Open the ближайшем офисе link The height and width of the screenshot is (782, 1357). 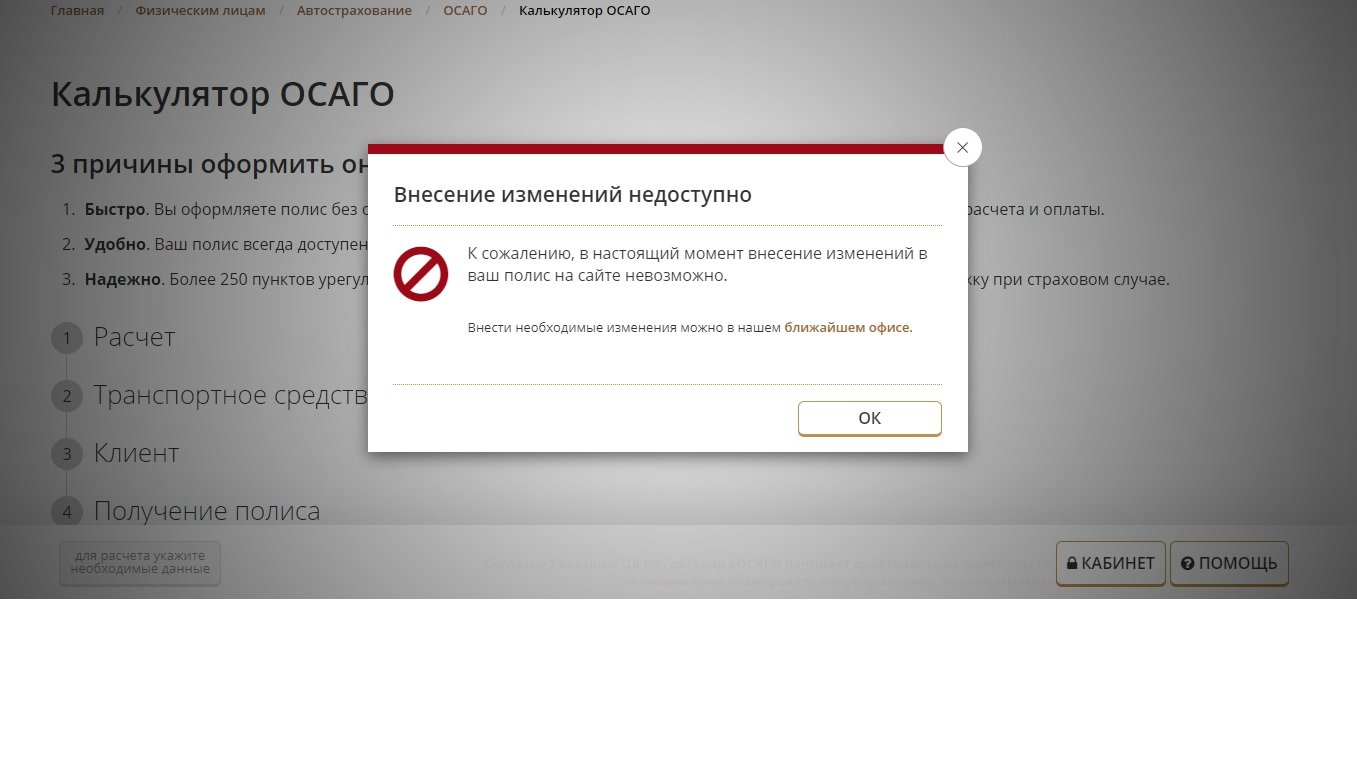pos(848,327)
